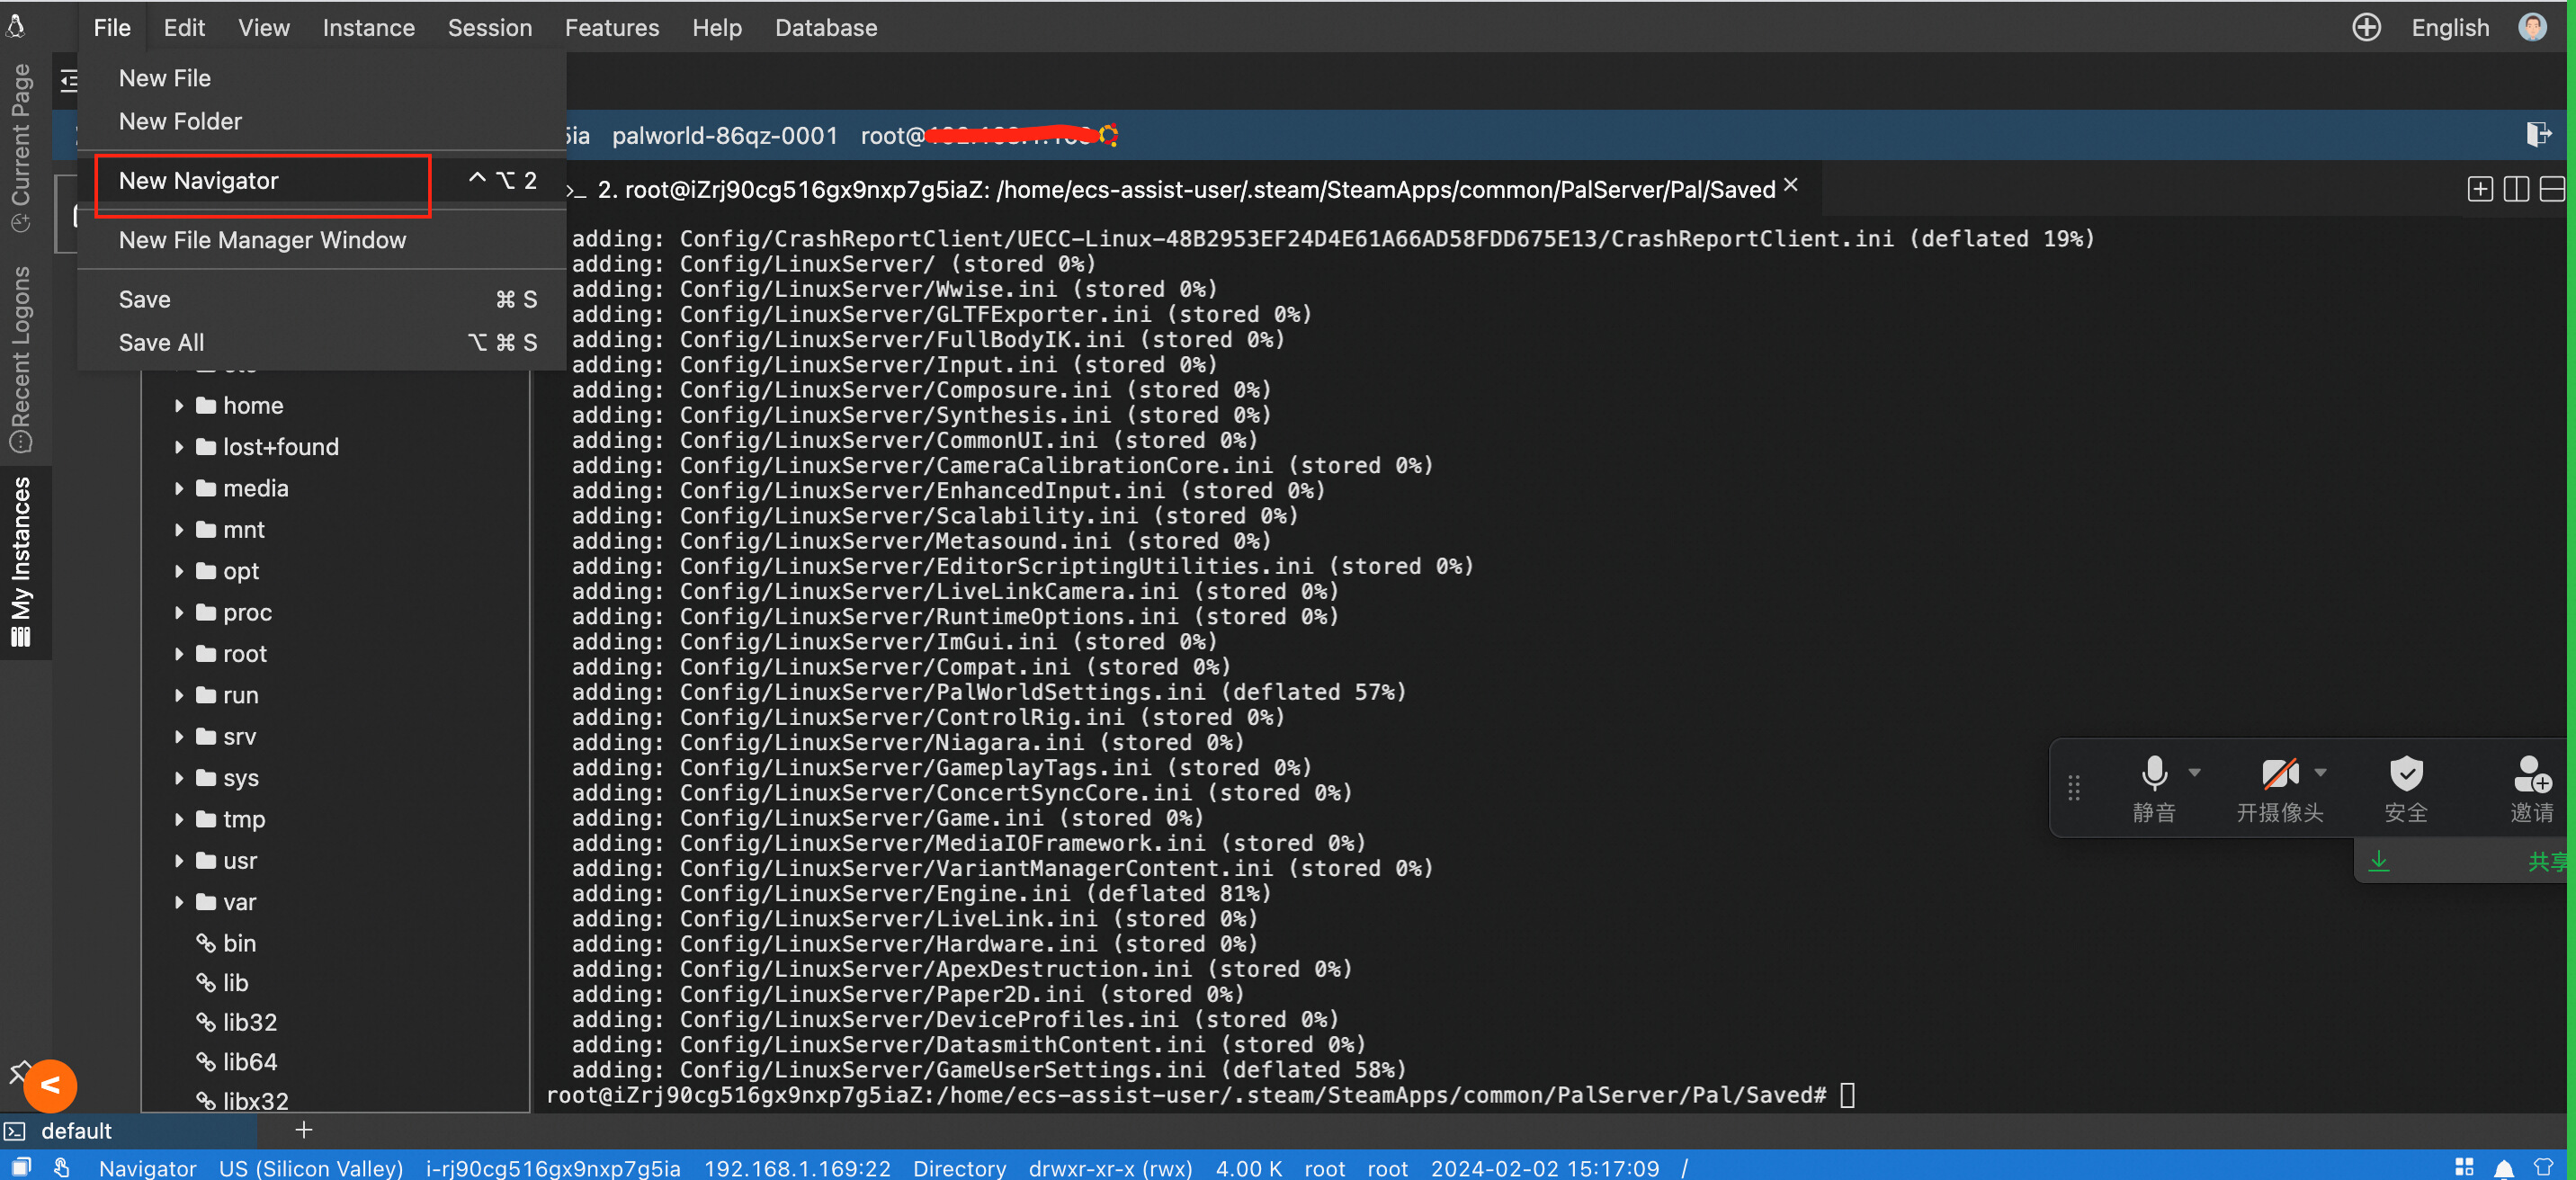Image resolution: width=2576 pixels, height=1180 pixels.
Task: Open the microphone options dropdown arrow
Action: pos(2194,772)
